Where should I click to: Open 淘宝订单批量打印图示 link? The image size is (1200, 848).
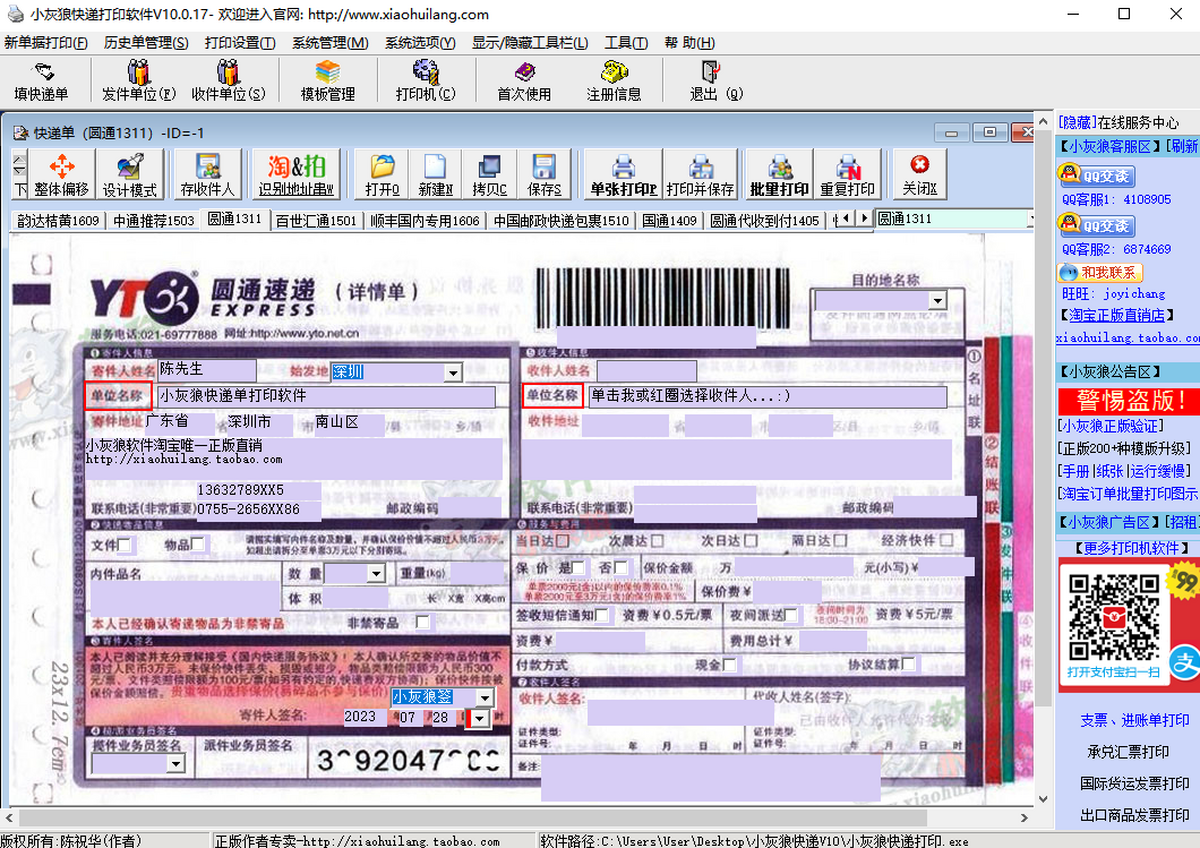point(1129,493)
